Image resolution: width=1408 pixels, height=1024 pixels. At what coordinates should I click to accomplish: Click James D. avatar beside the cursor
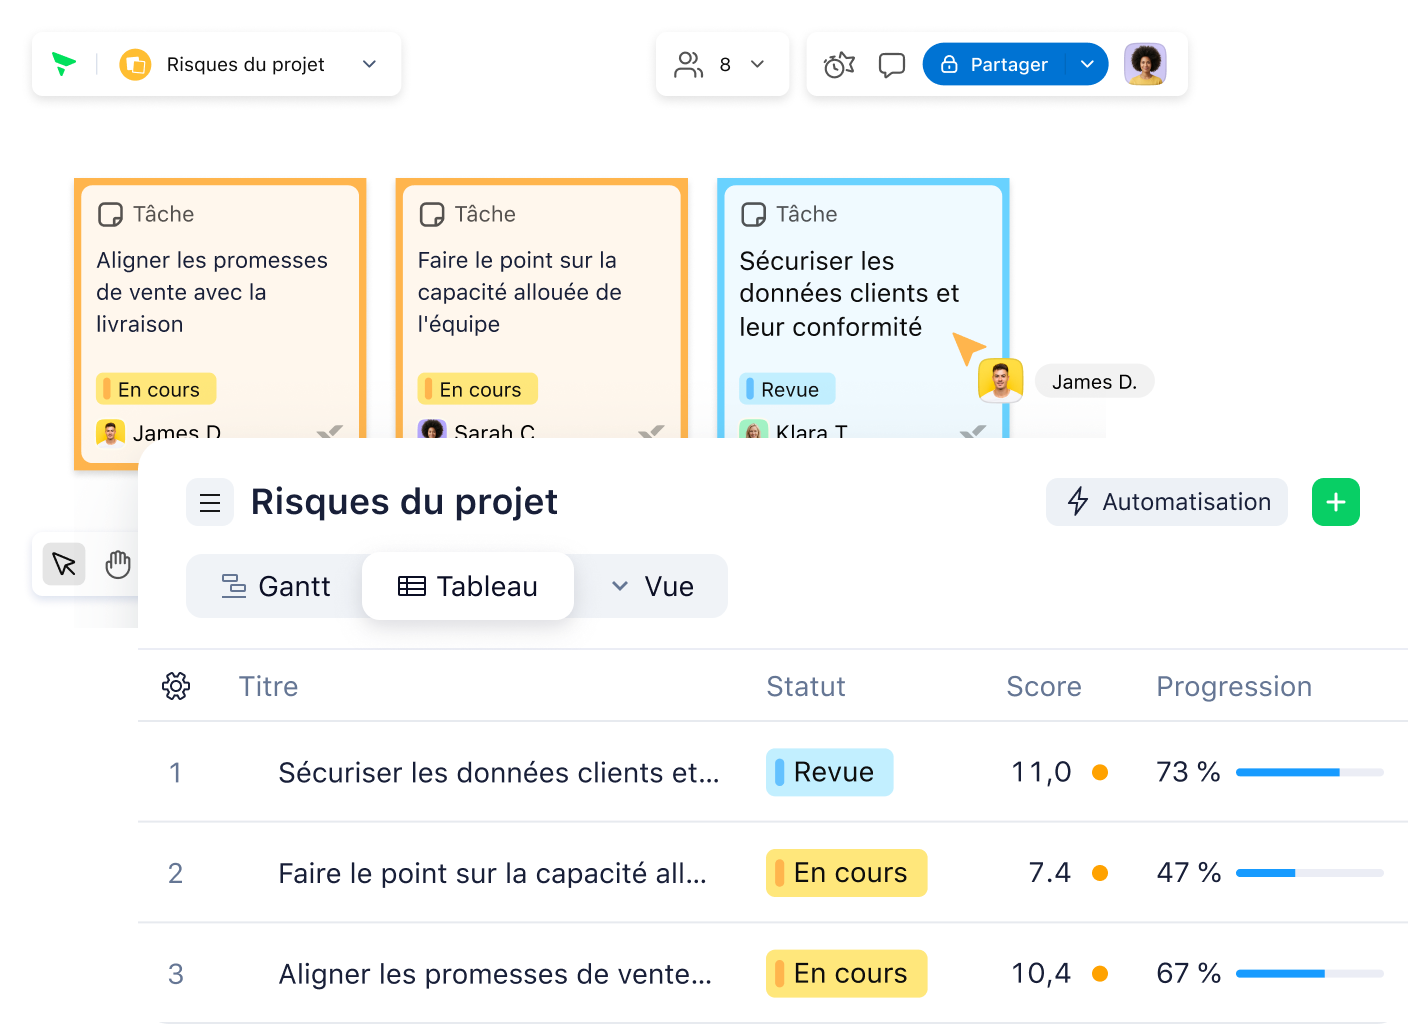tap(1000, 381)
